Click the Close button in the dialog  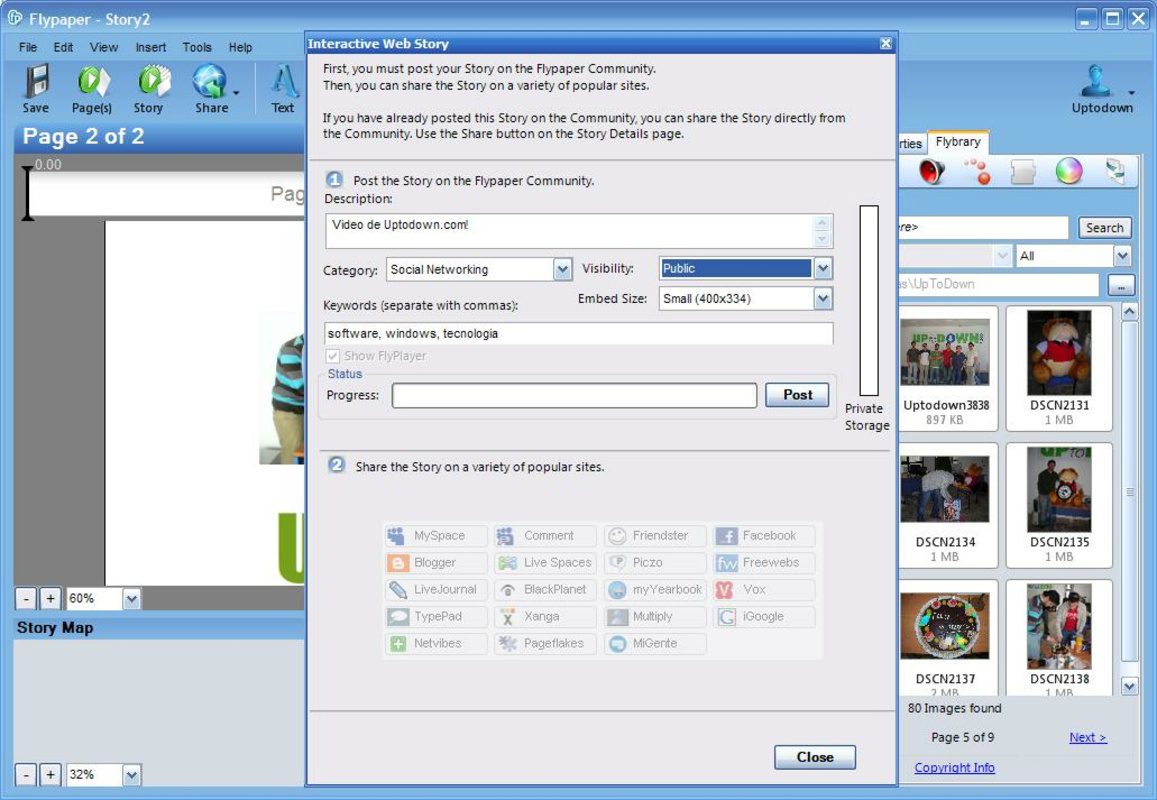coord(815,757)
